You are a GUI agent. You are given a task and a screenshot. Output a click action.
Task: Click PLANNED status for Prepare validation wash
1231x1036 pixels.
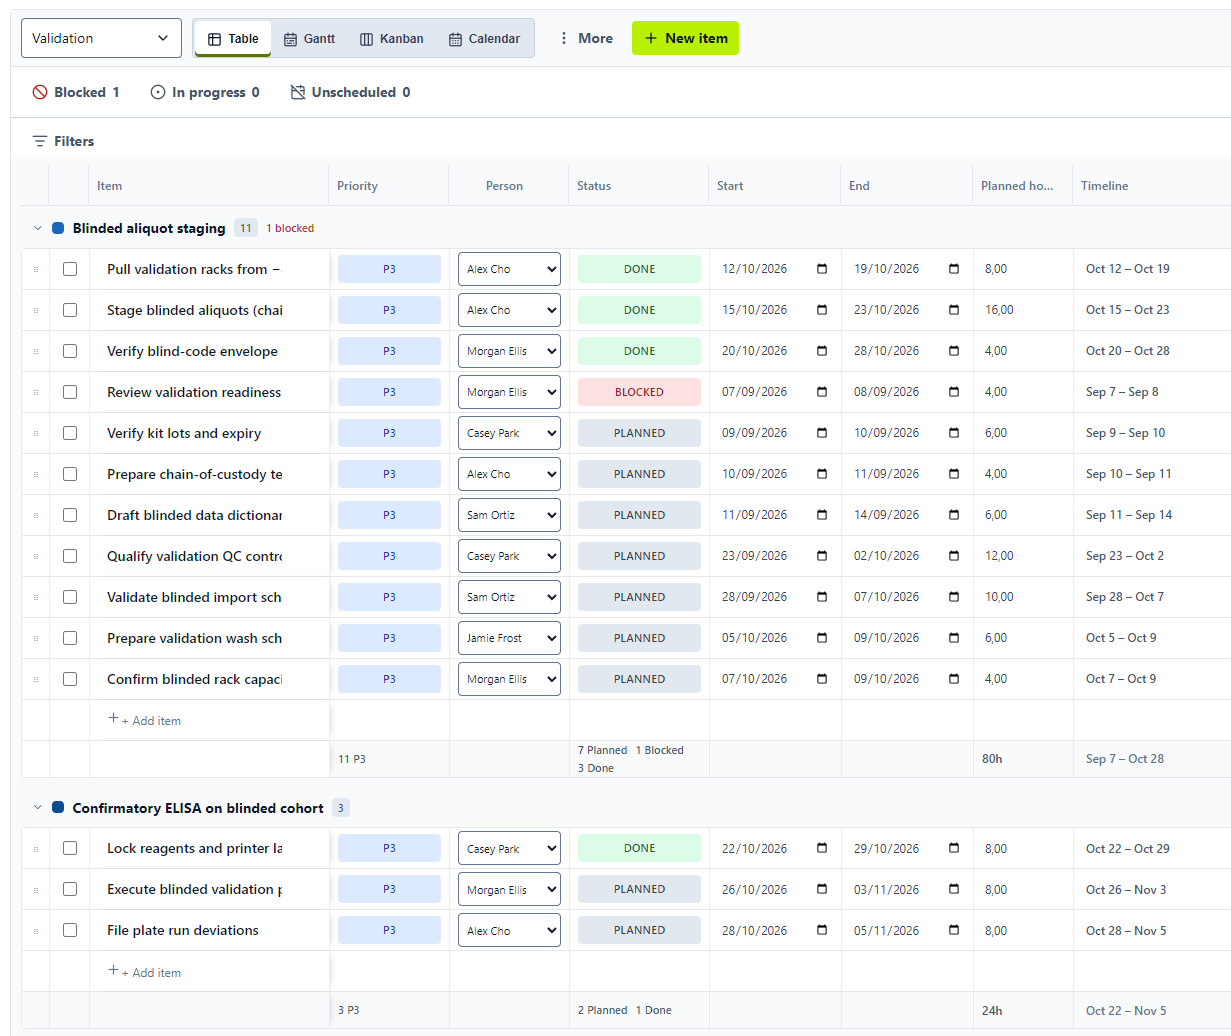(x=639, y=638)
